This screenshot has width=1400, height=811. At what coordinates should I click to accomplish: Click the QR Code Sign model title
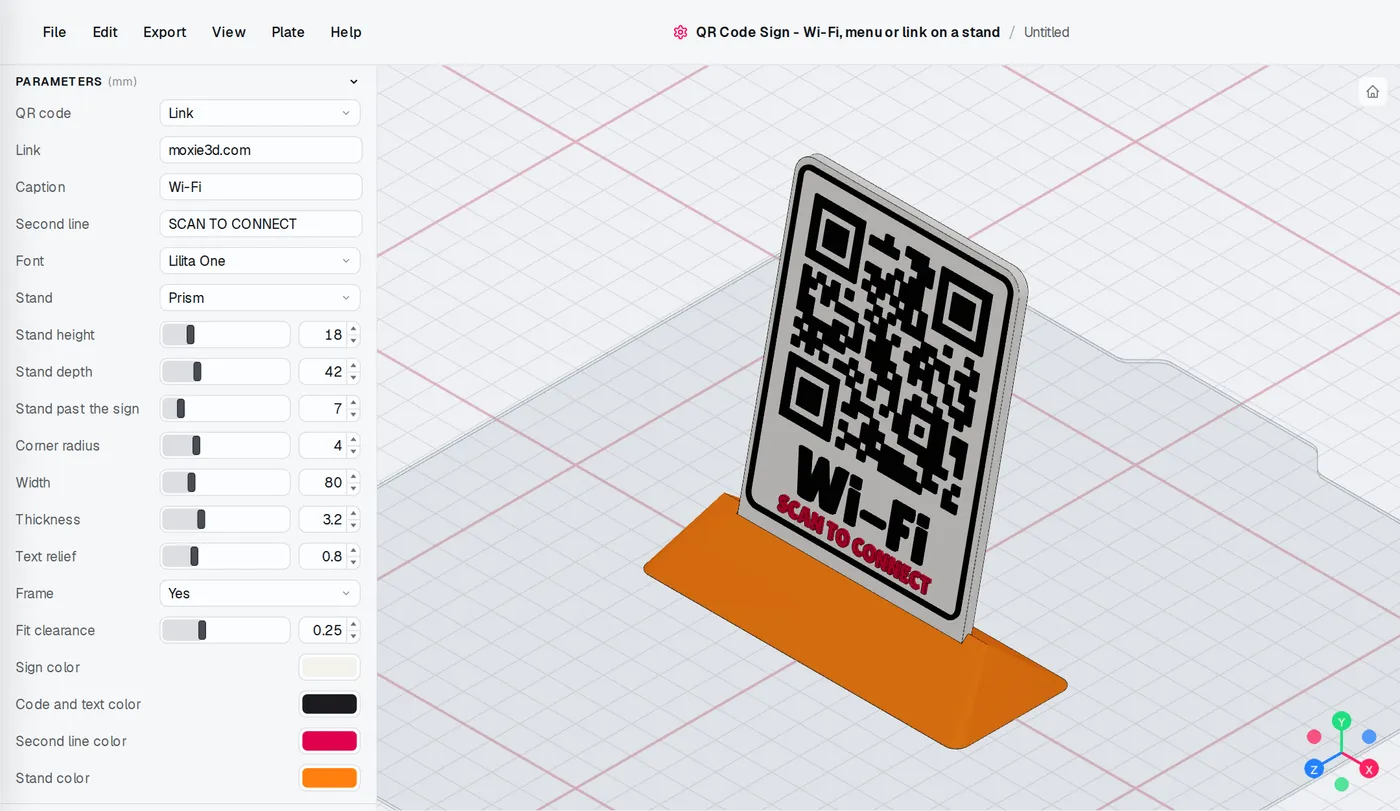(848, 32)
